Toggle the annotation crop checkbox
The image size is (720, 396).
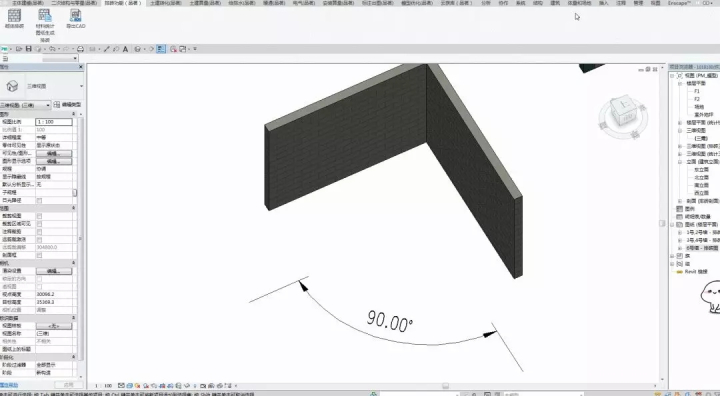pos(39,232)
